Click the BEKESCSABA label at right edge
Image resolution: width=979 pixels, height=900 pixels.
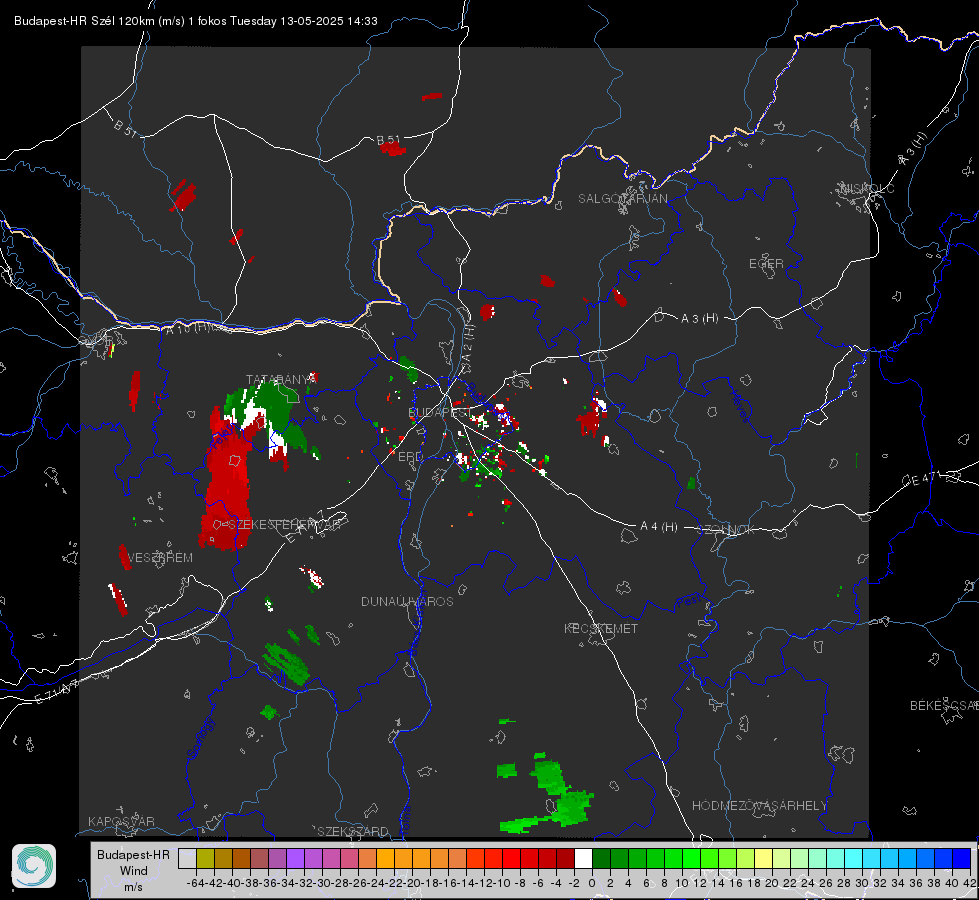click(944, 706)
